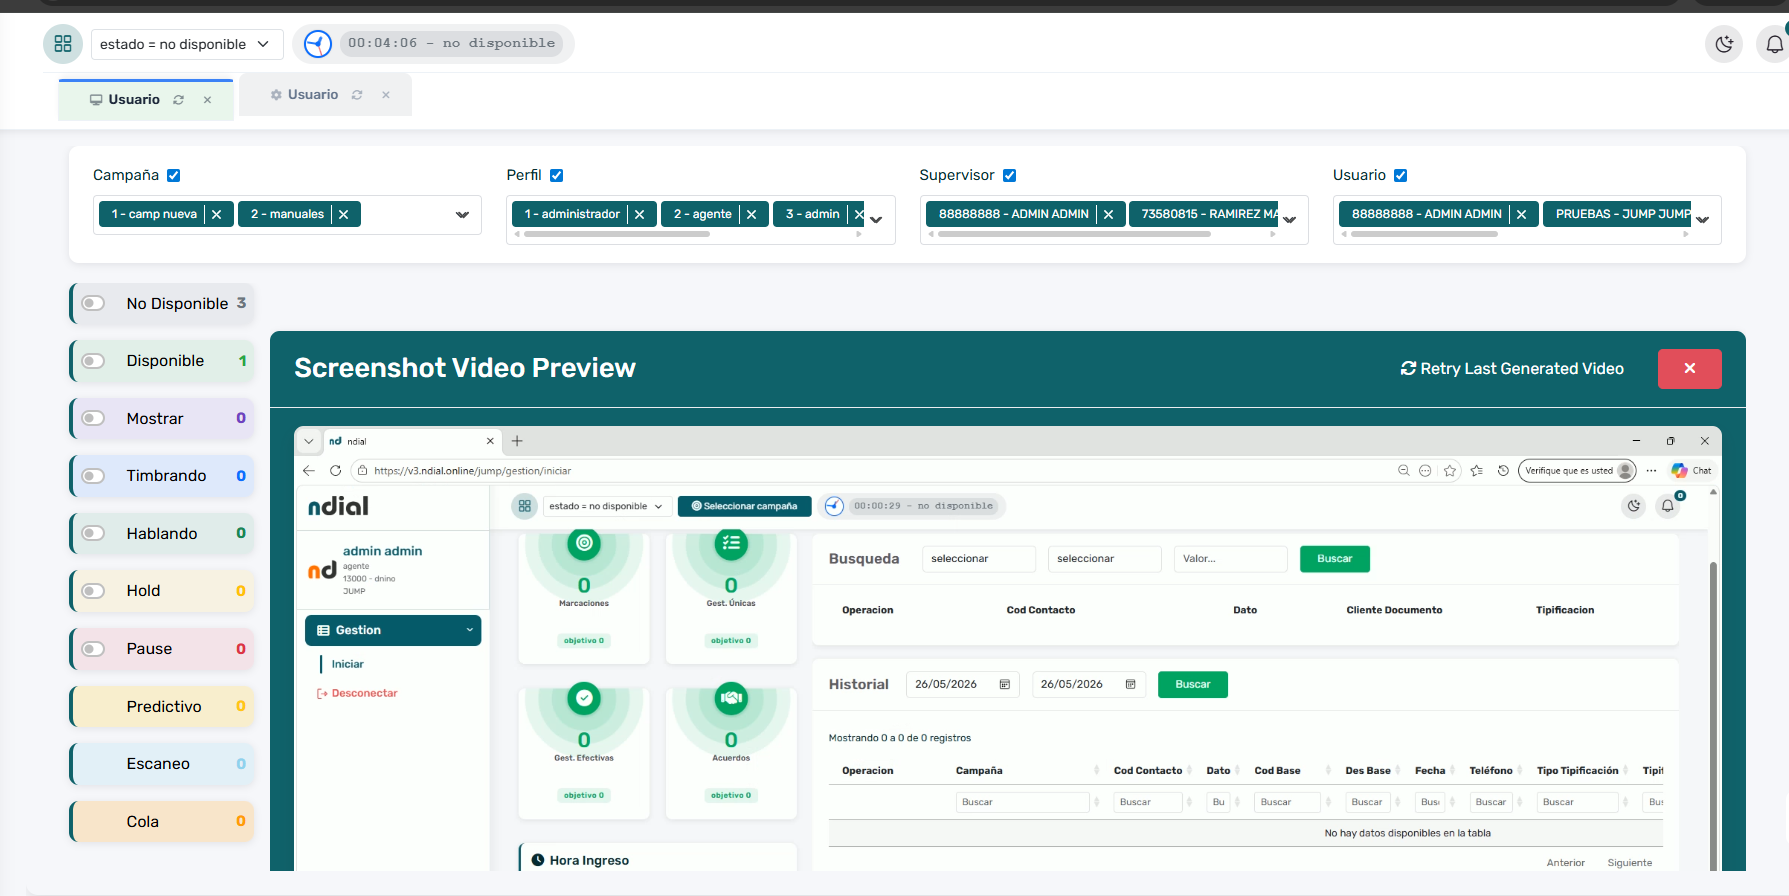Screen dimensions: 1789x896
Task: Remove supervisor tag 88888888 - ADMIN ADMIN
Action: 1108,214
